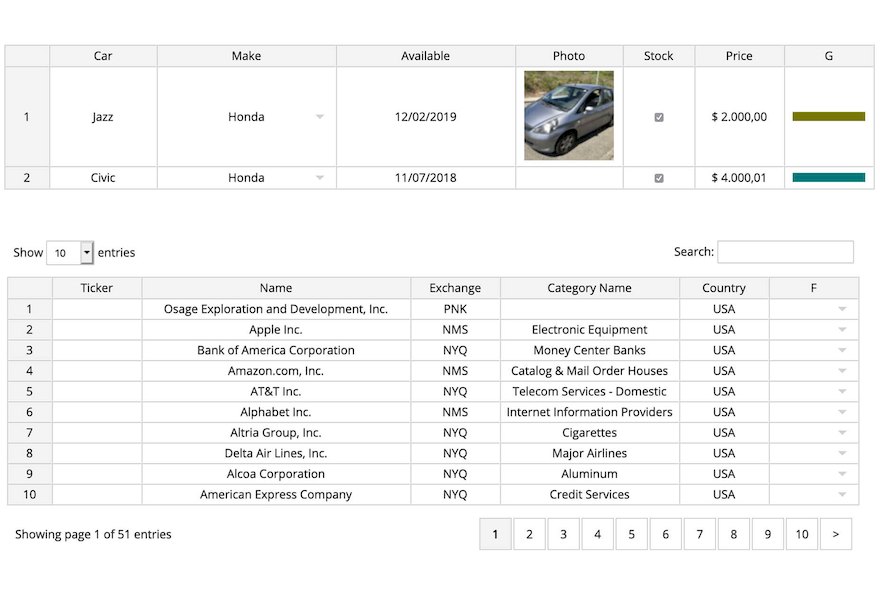Go to page 10 of entries
Screen dimensions: 880x607
click(801, 534)
